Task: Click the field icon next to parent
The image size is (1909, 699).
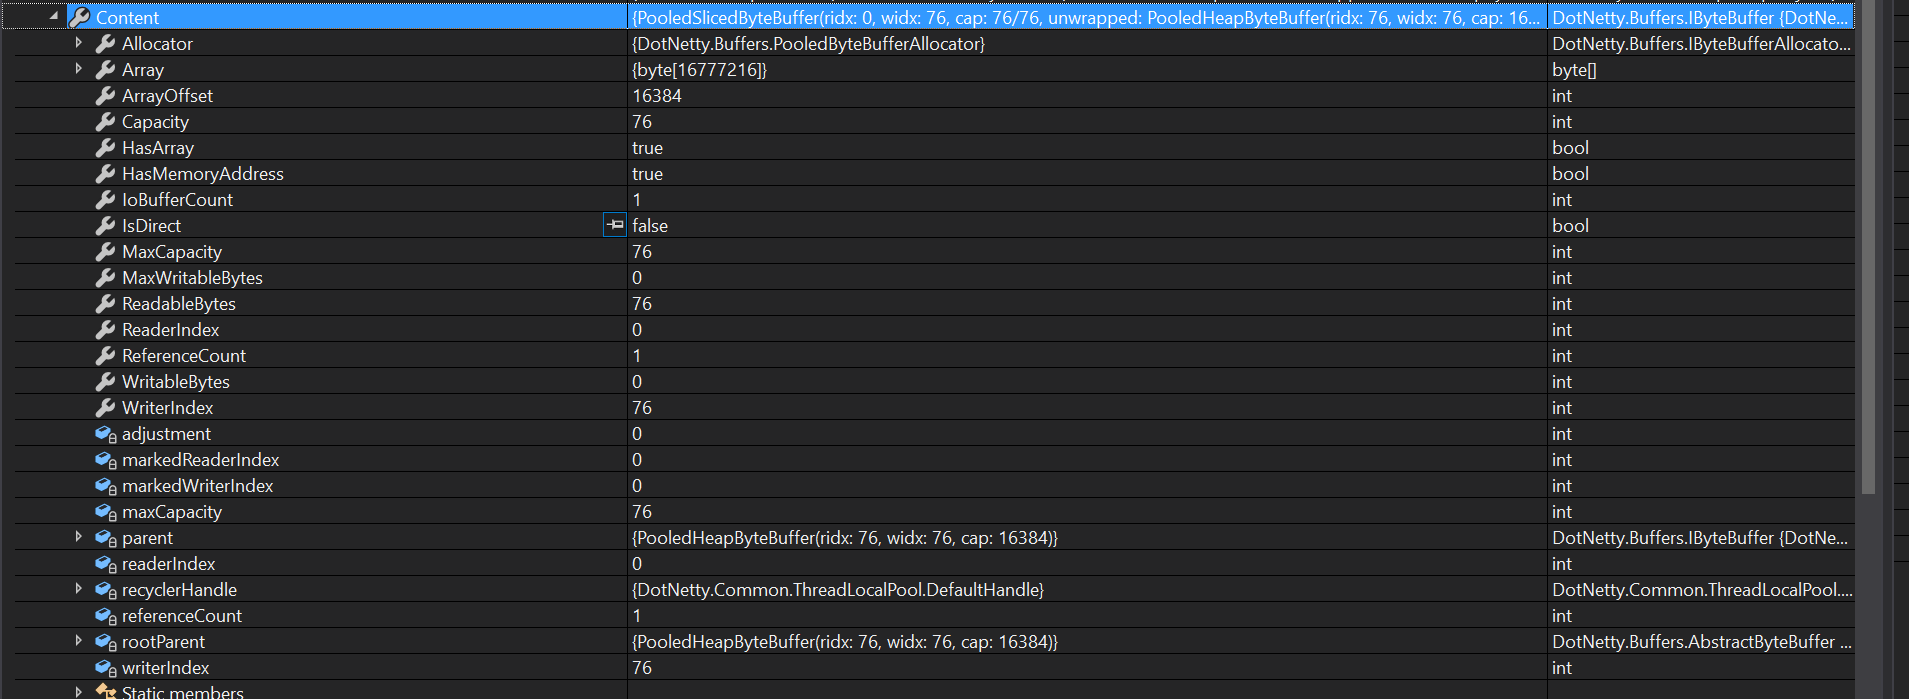Action: 106,537
